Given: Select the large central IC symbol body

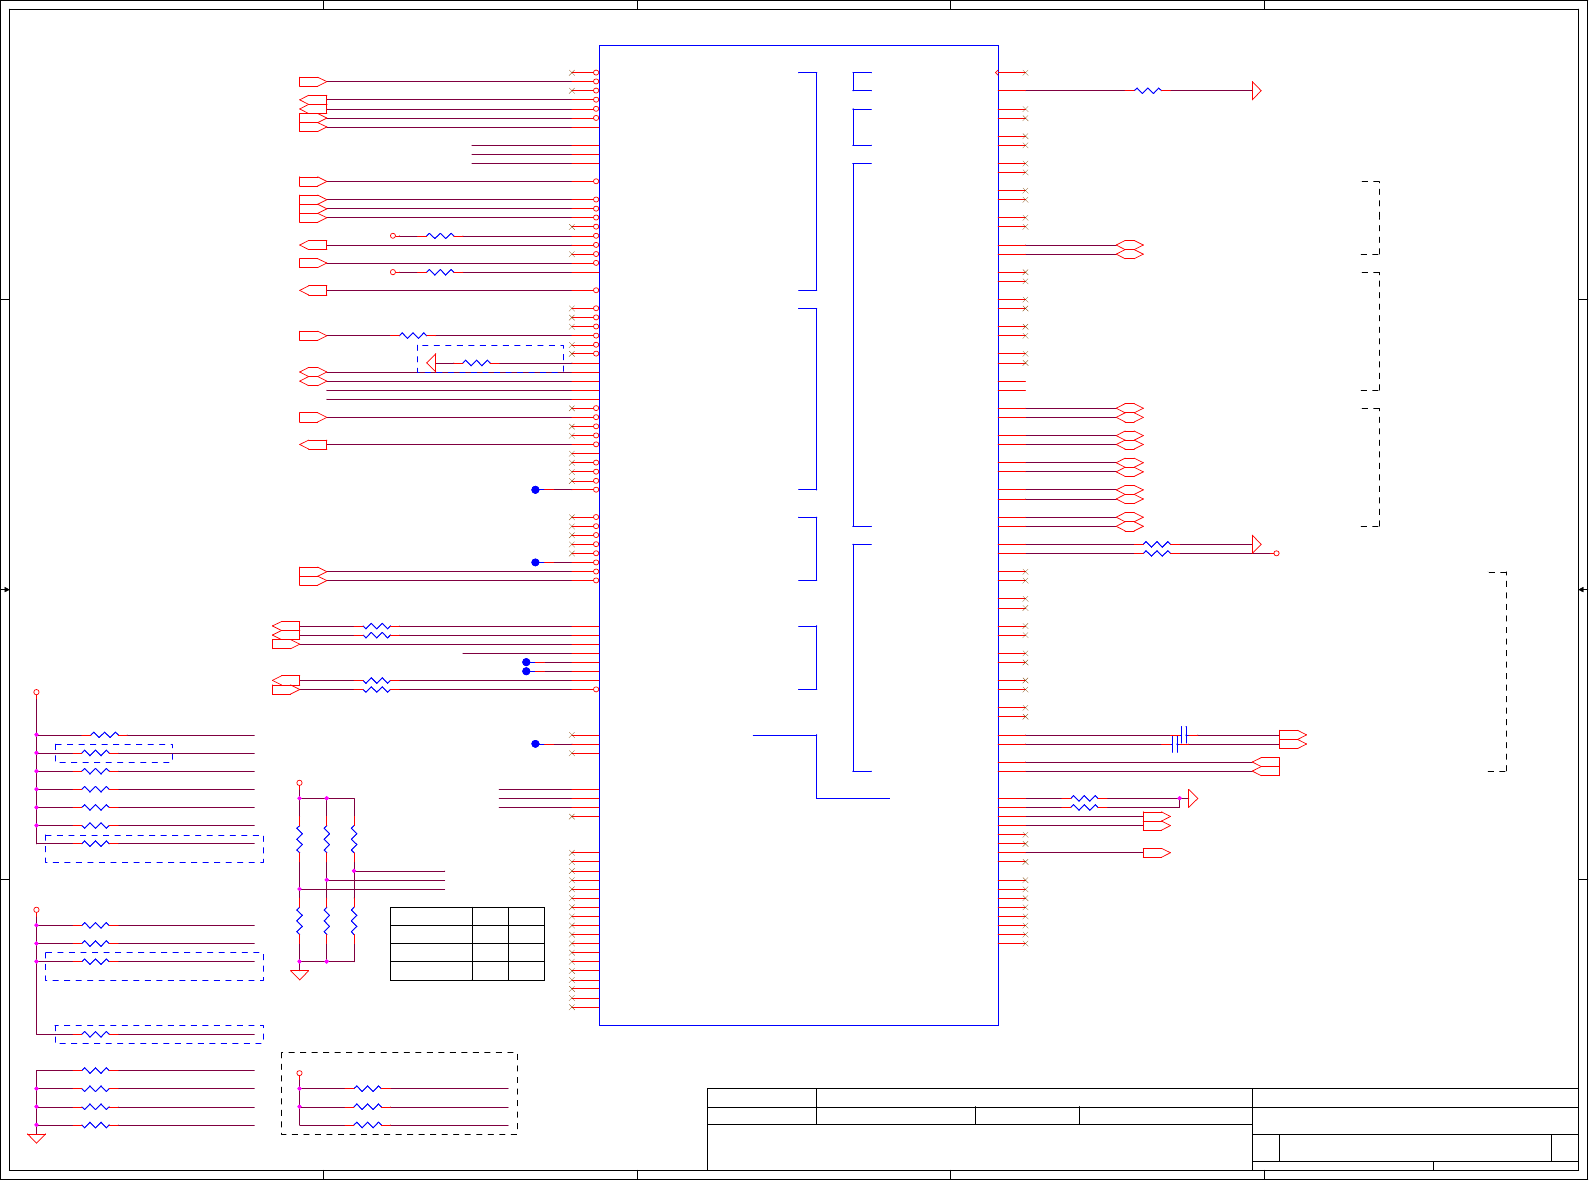Looking at the screenshot, I should coord(798,535).
